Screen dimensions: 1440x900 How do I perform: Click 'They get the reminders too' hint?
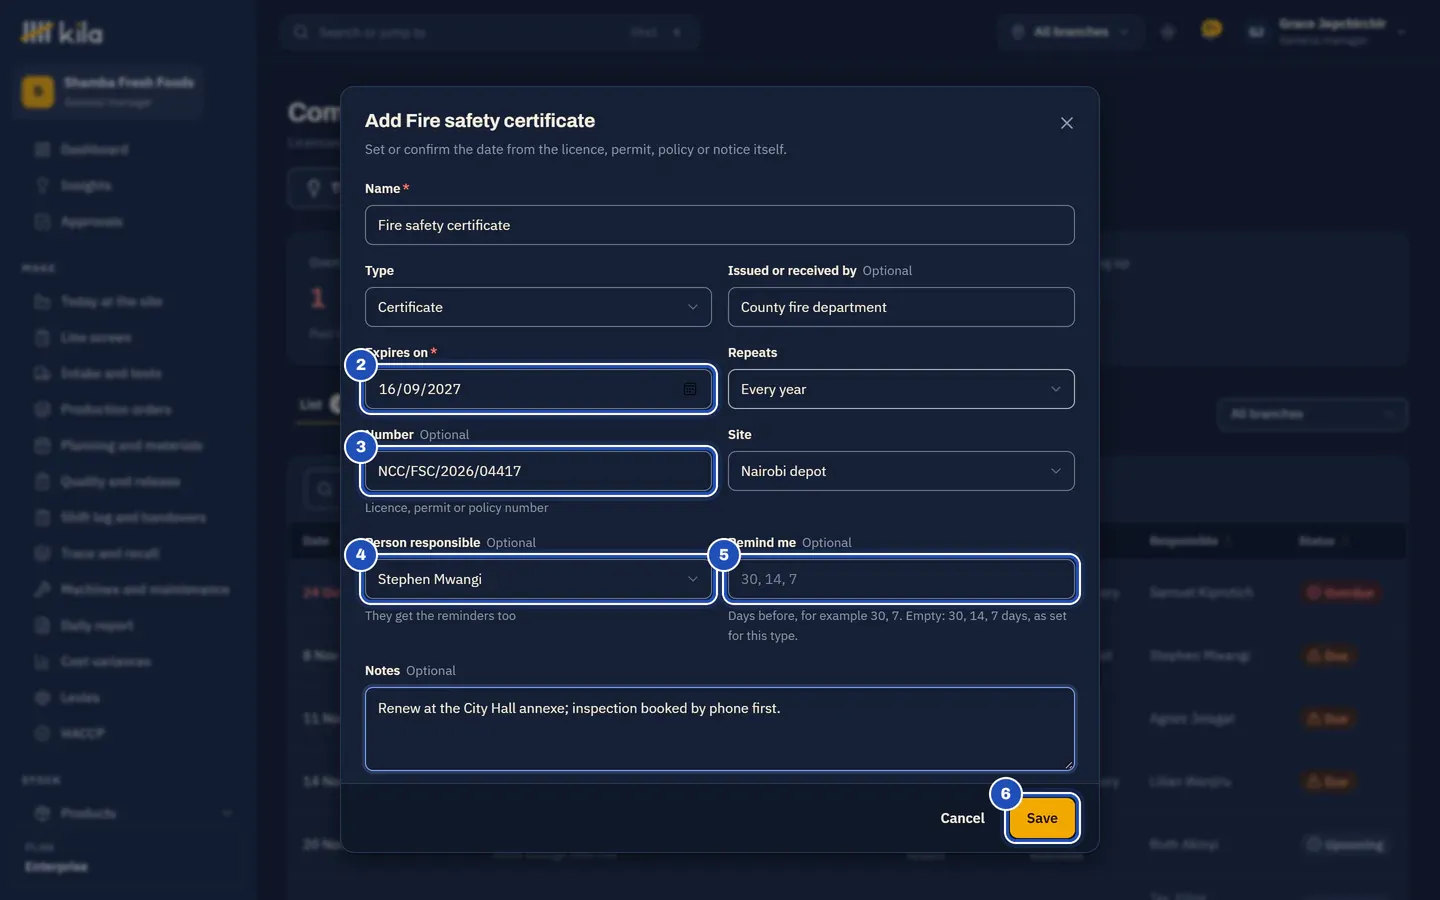tap(440, 616)
